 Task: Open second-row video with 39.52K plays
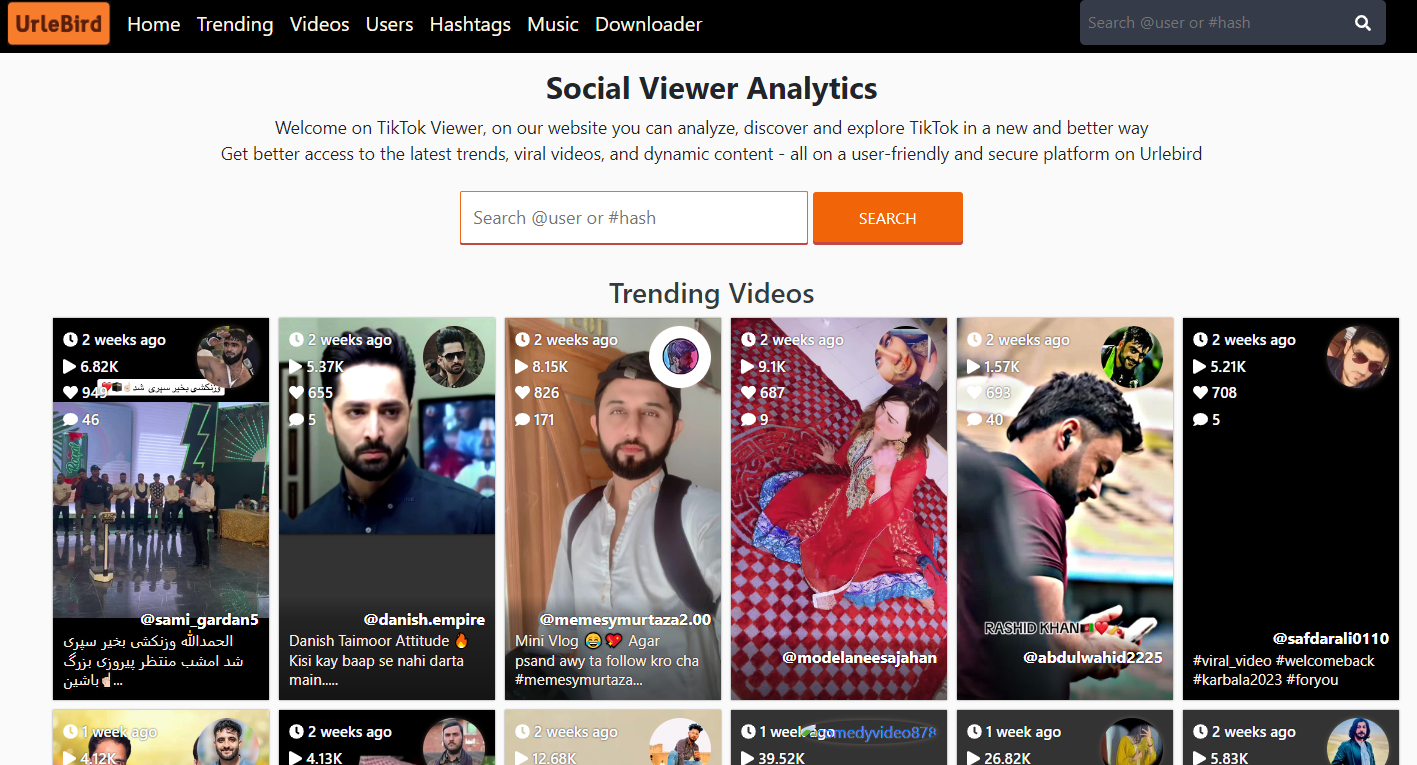click(x=839, y=738)
